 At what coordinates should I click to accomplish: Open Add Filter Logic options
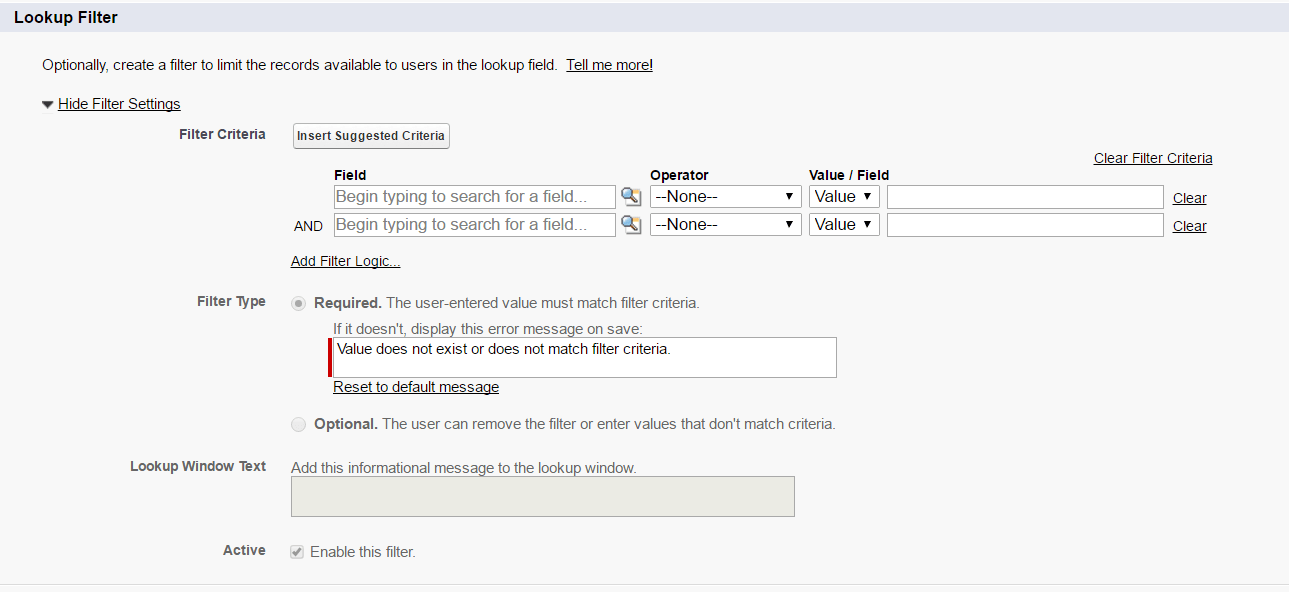click(345, 260)
